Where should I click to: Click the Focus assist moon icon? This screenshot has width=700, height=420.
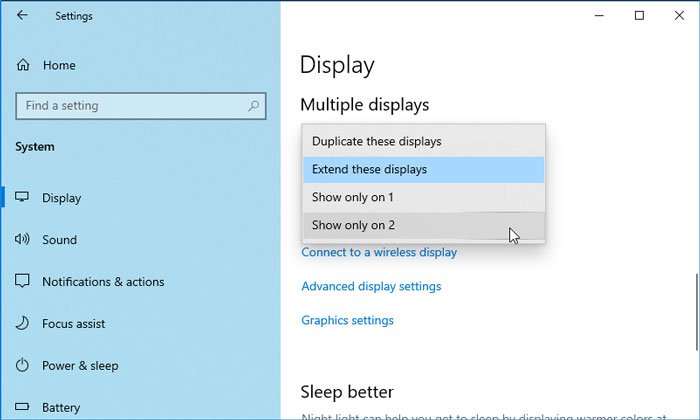click(22, 323)
